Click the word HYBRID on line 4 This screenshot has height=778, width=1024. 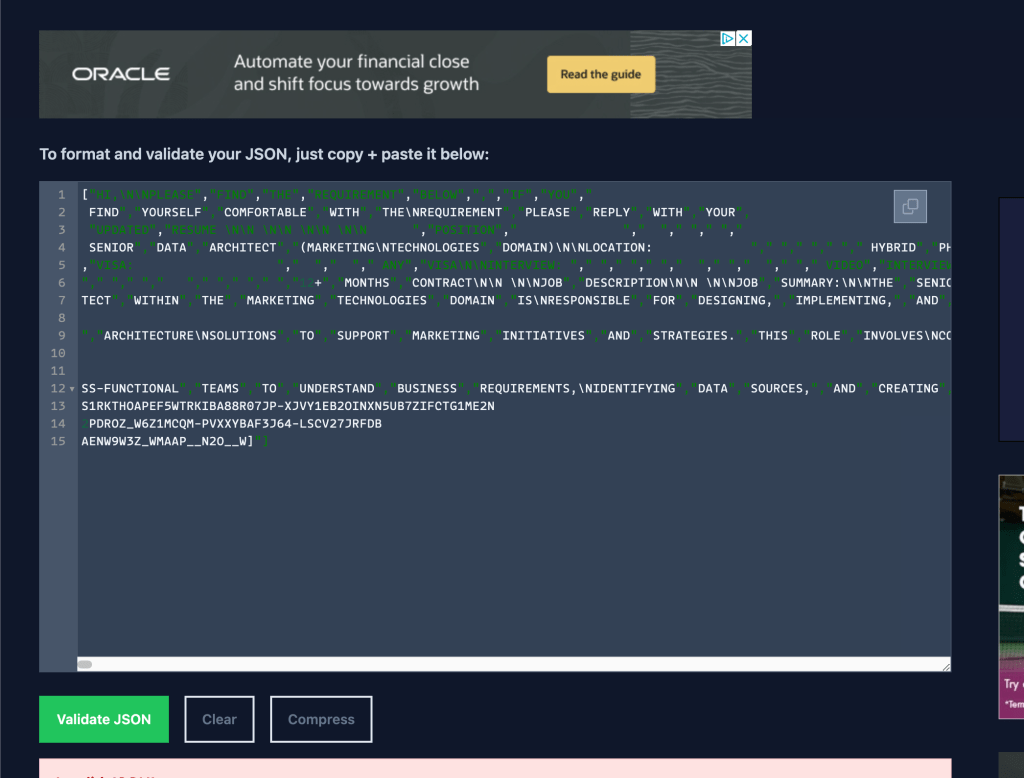coord(893,248)
